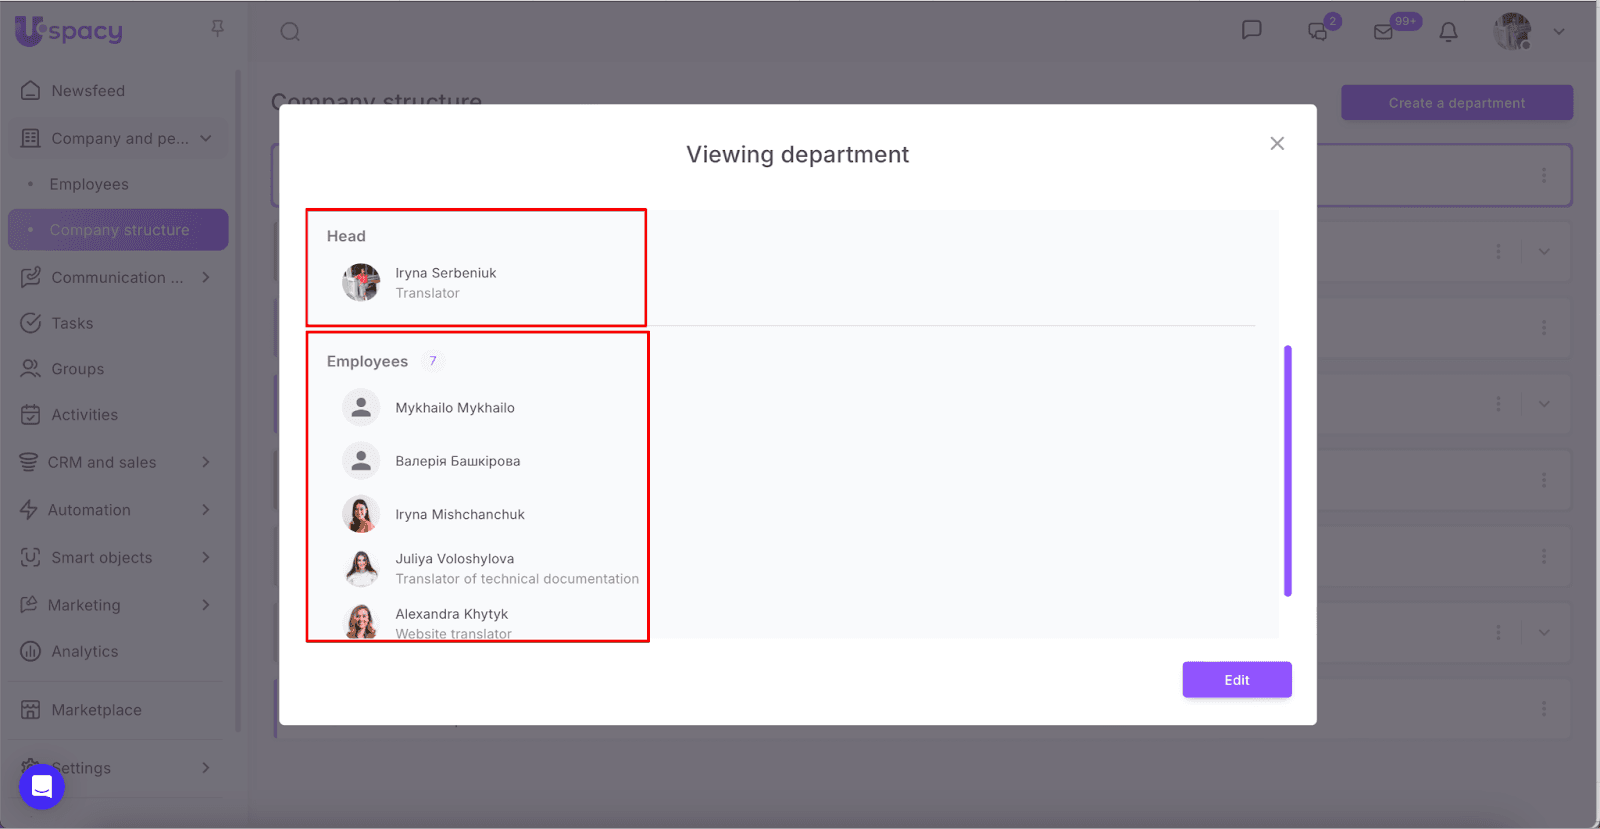This screenshot has height=829, width=1600.
Task: Open Analytics in the sidebar
Action: pyautogui.click(x=85, y=652)
